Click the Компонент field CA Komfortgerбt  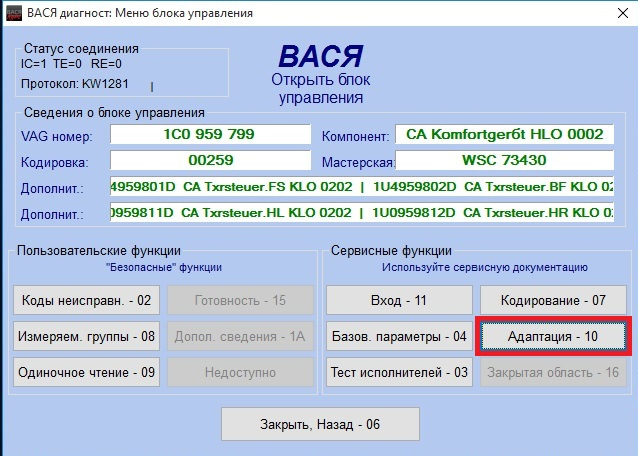[505, 134]
